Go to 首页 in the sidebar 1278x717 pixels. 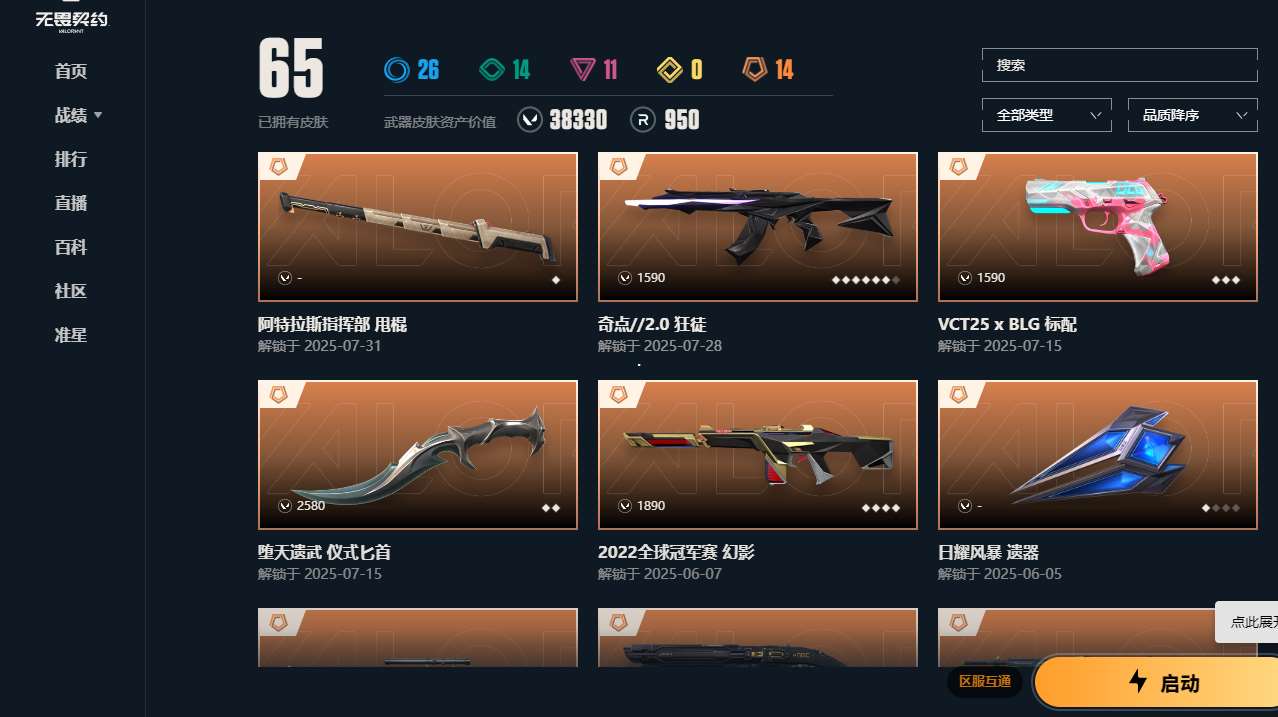point(71,71)
